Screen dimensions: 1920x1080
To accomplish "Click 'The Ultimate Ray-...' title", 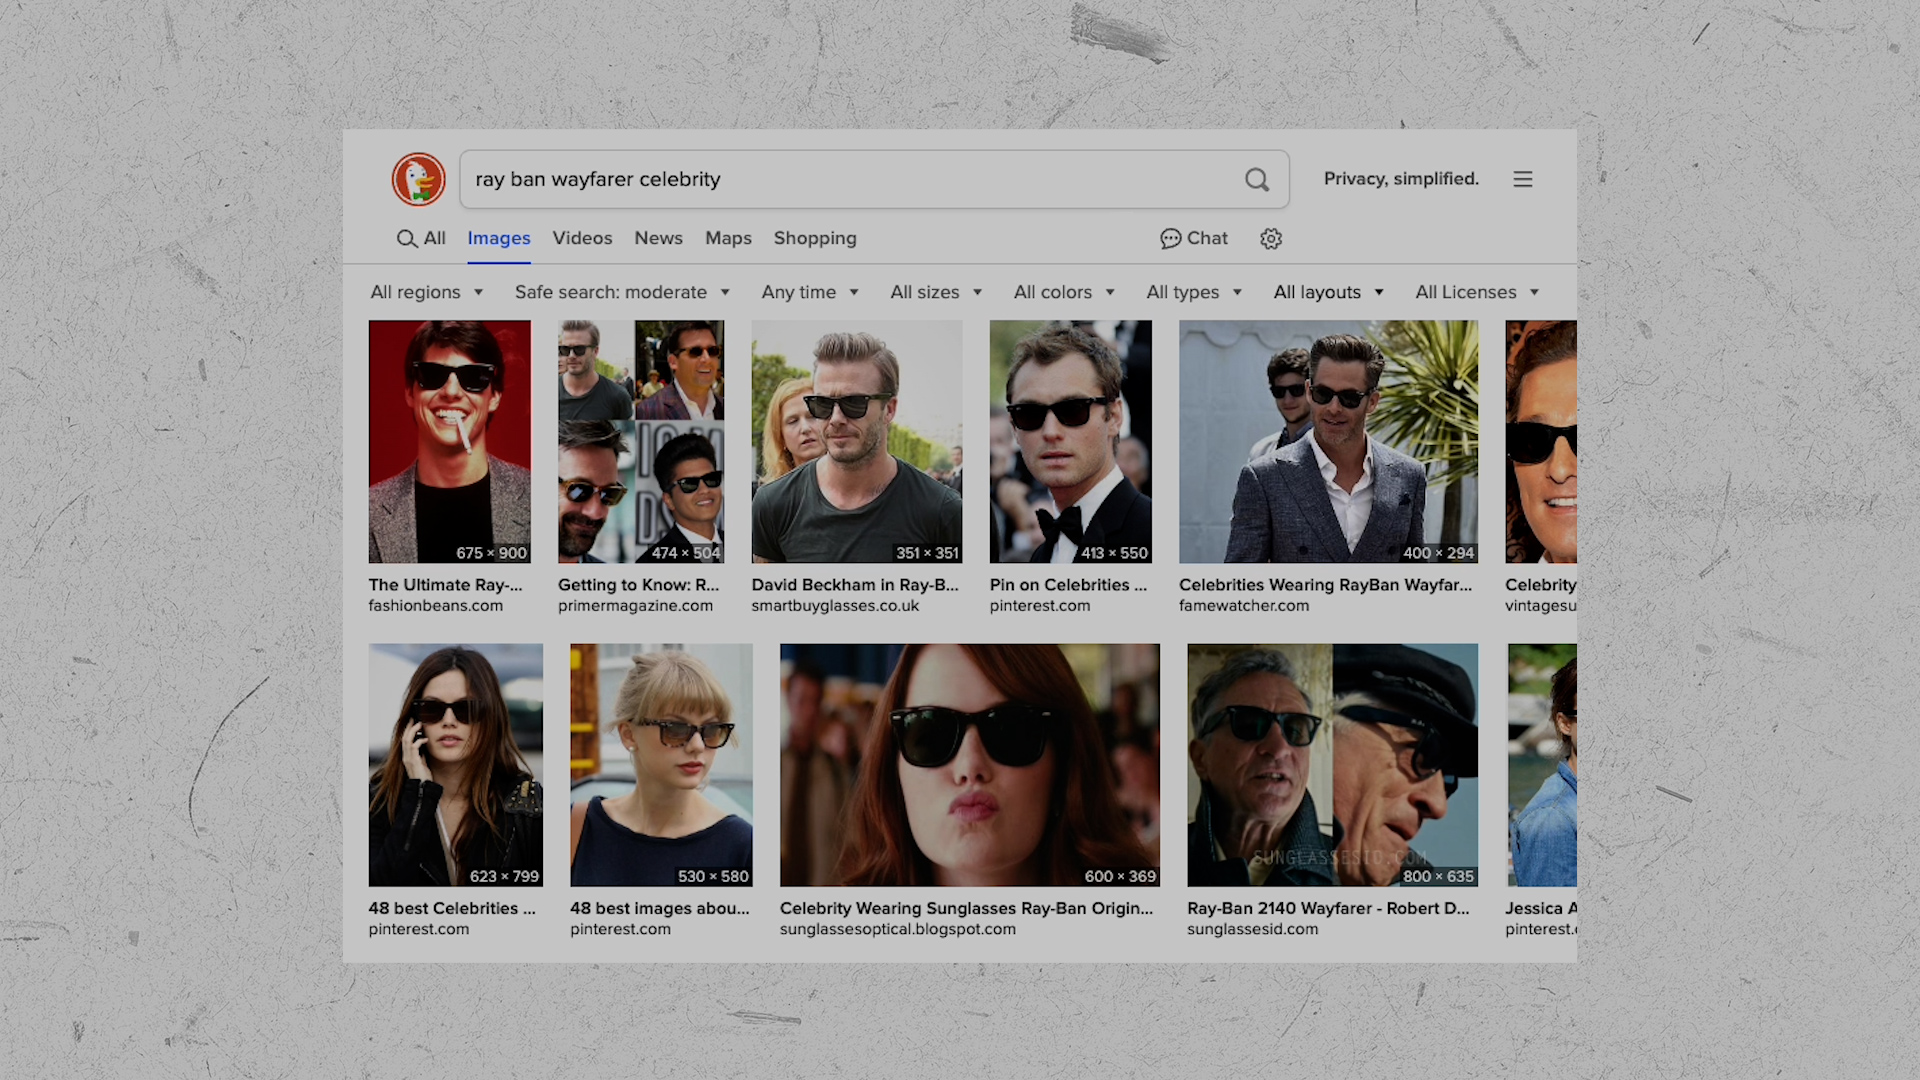I will [x=445, y=585].
